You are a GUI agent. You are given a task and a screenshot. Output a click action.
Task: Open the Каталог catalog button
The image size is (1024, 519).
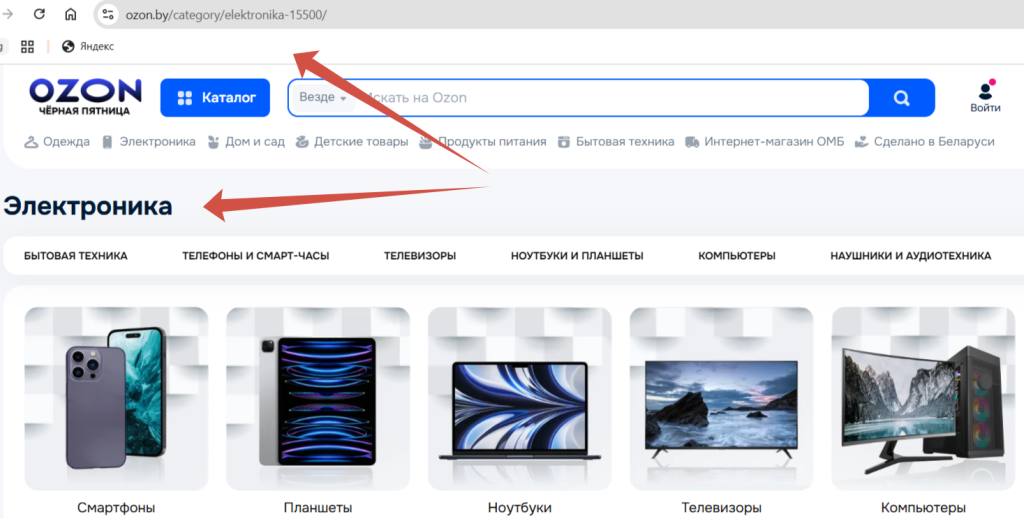(x=215, y=98)
